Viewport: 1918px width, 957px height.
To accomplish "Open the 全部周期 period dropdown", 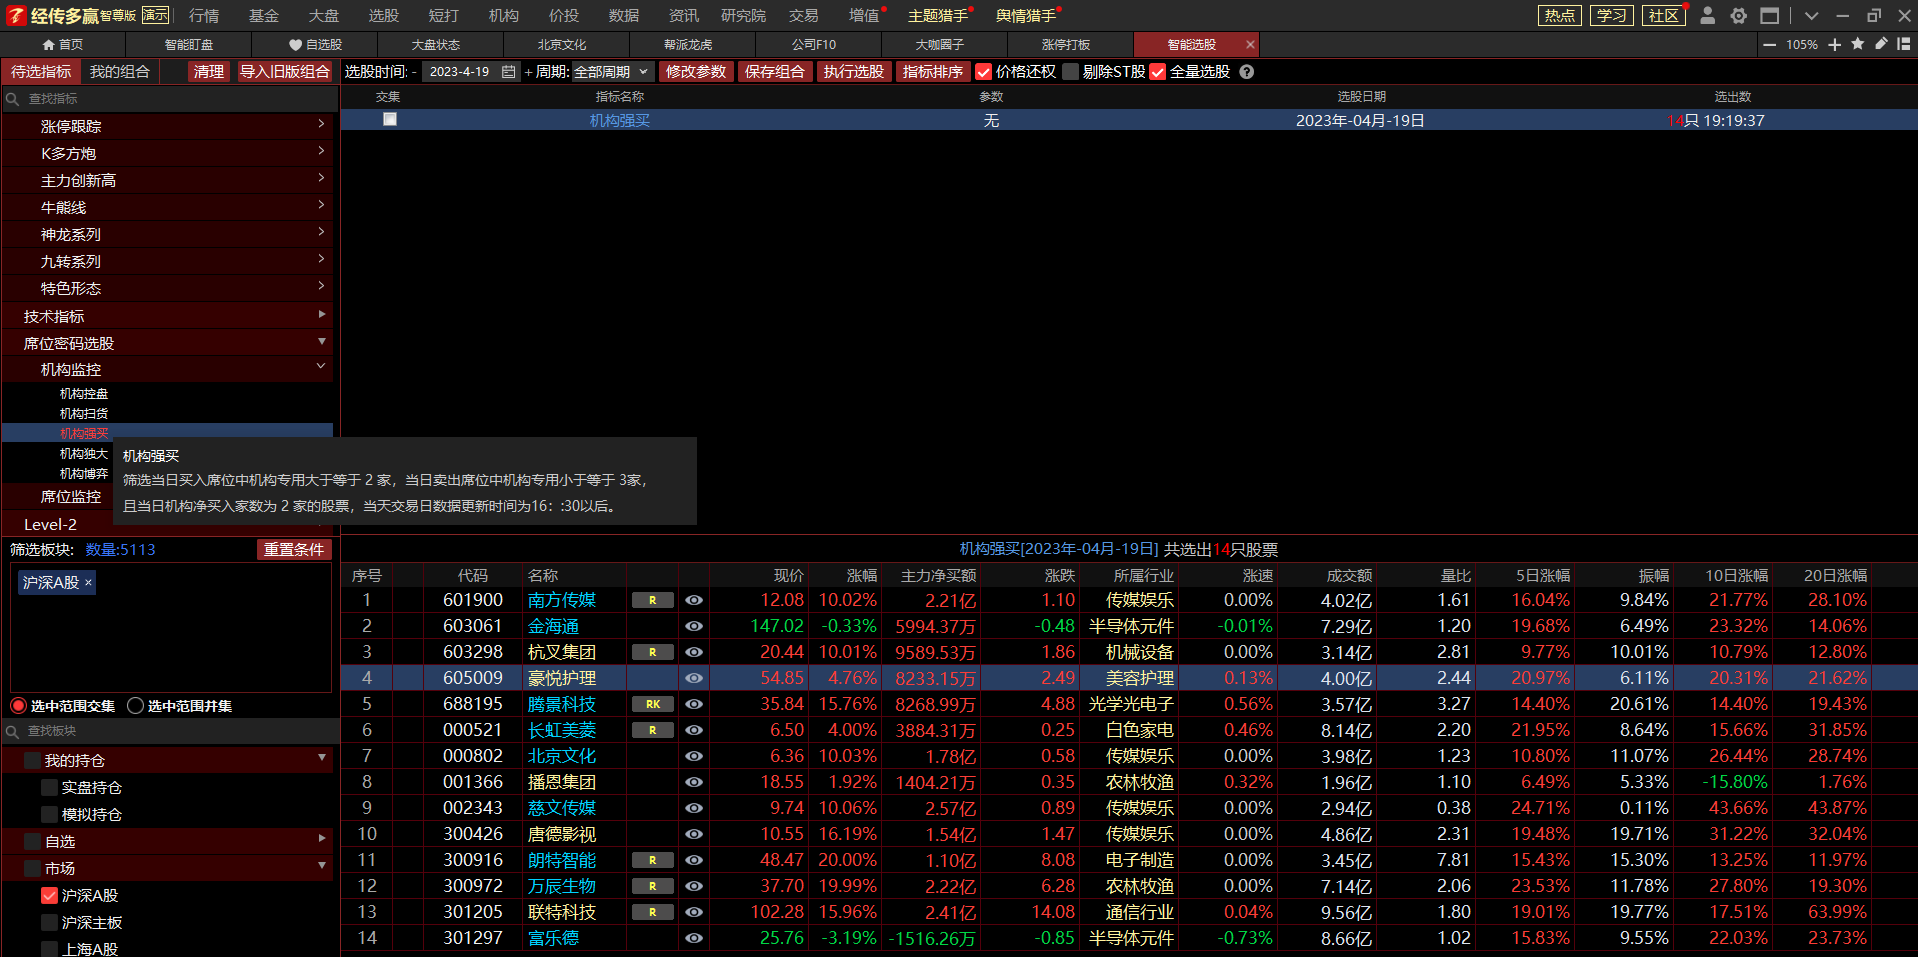I will click(x=612, y=72).
